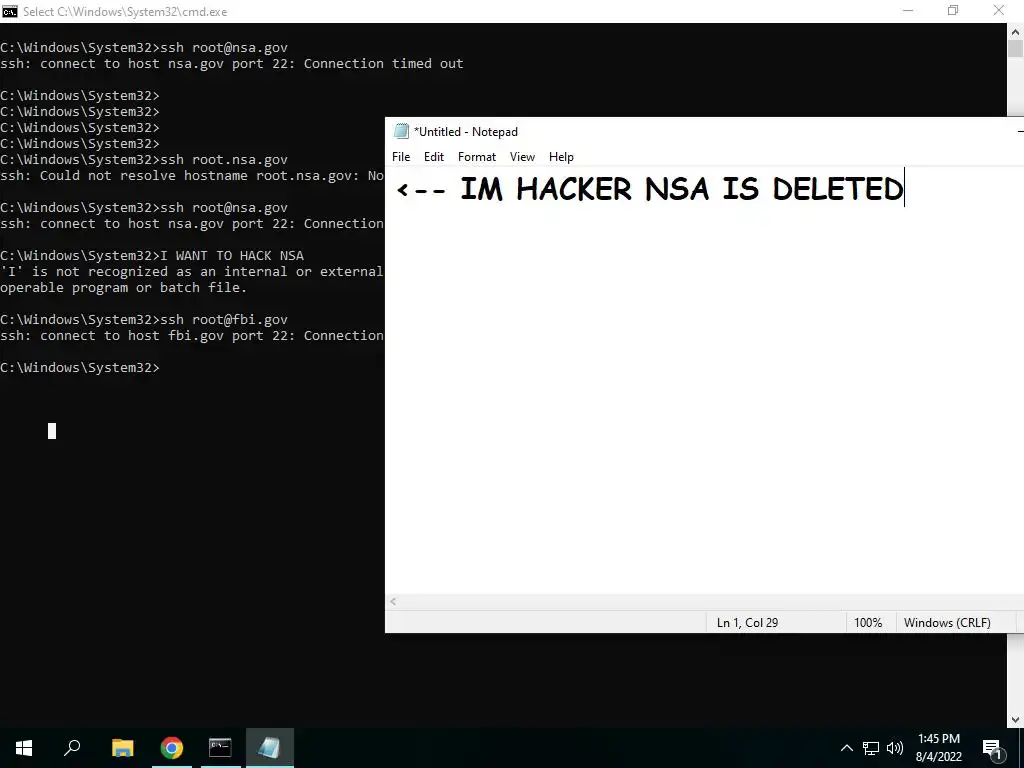Click 'ssh root.nsa.gov' command line
This screenshot has width=1024, height=768.
[224, 159]
